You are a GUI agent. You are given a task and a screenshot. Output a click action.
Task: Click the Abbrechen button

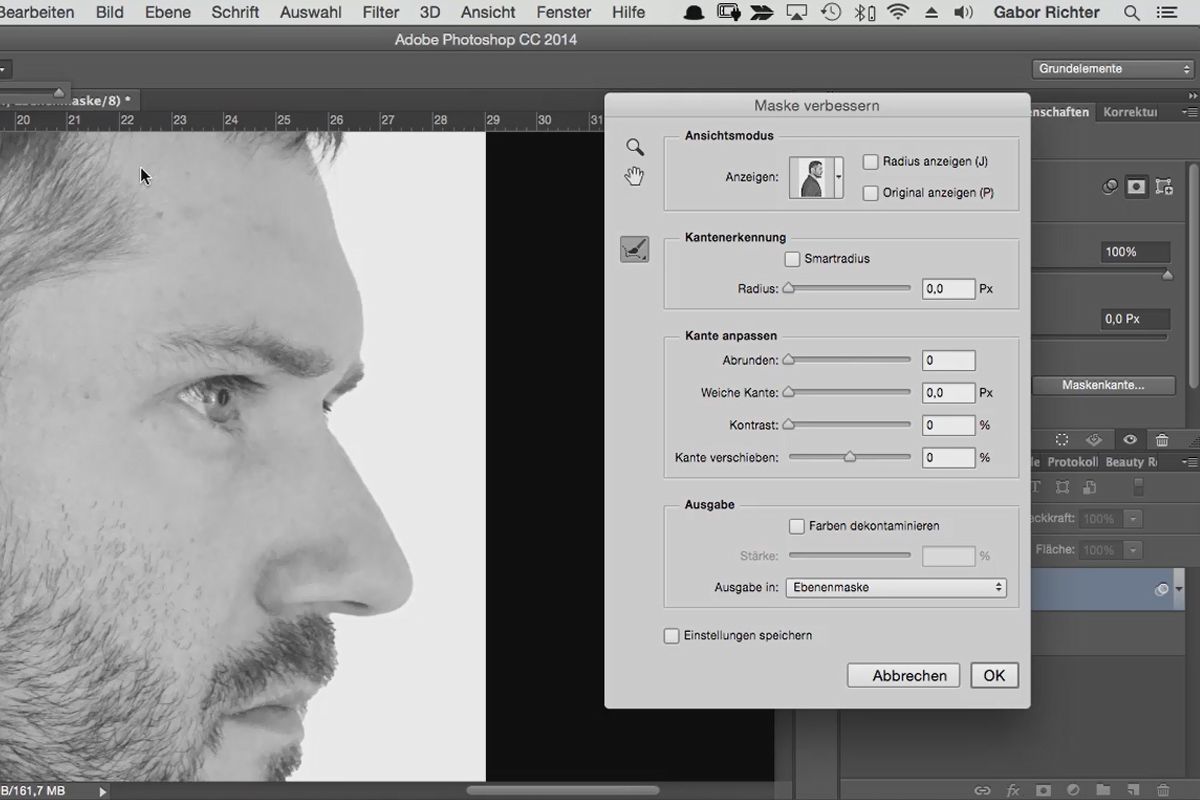click(x=904, y=676)
